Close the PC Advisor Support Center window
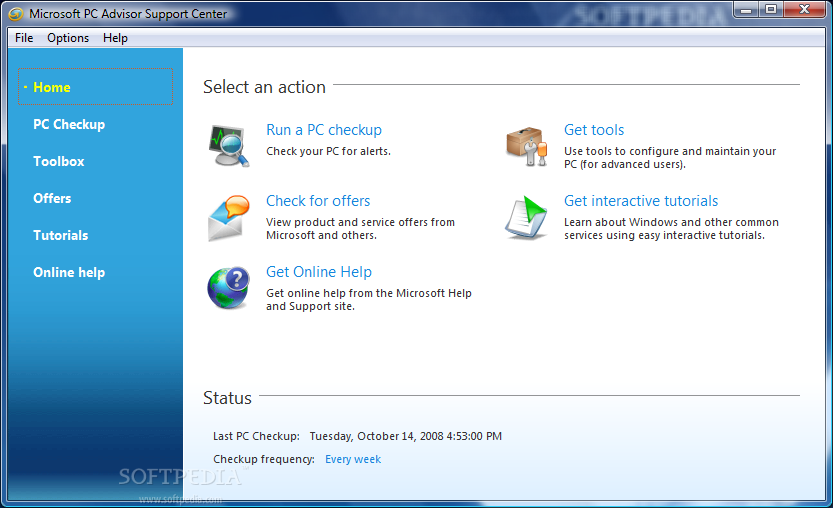The width and height of the screenshot is (833, 508). click(x=805, y=10)
